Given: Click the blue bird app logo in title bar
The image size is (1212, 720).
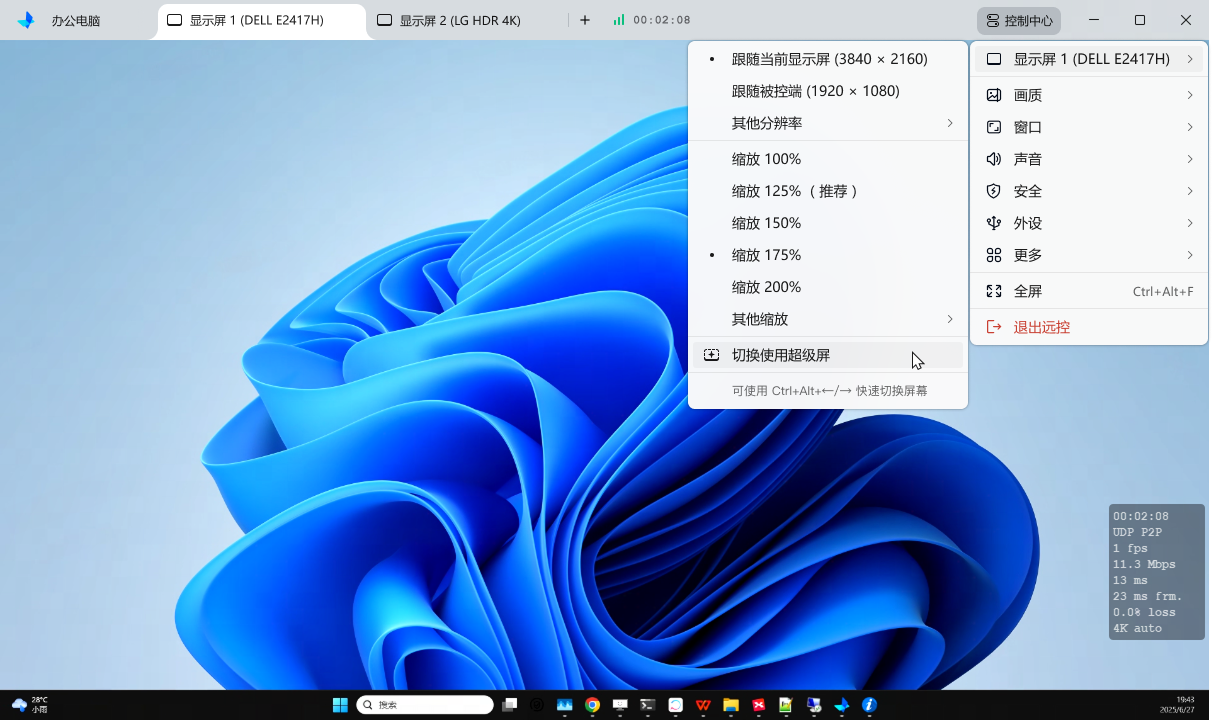Looking at the screenshot, I should point(26,20).
